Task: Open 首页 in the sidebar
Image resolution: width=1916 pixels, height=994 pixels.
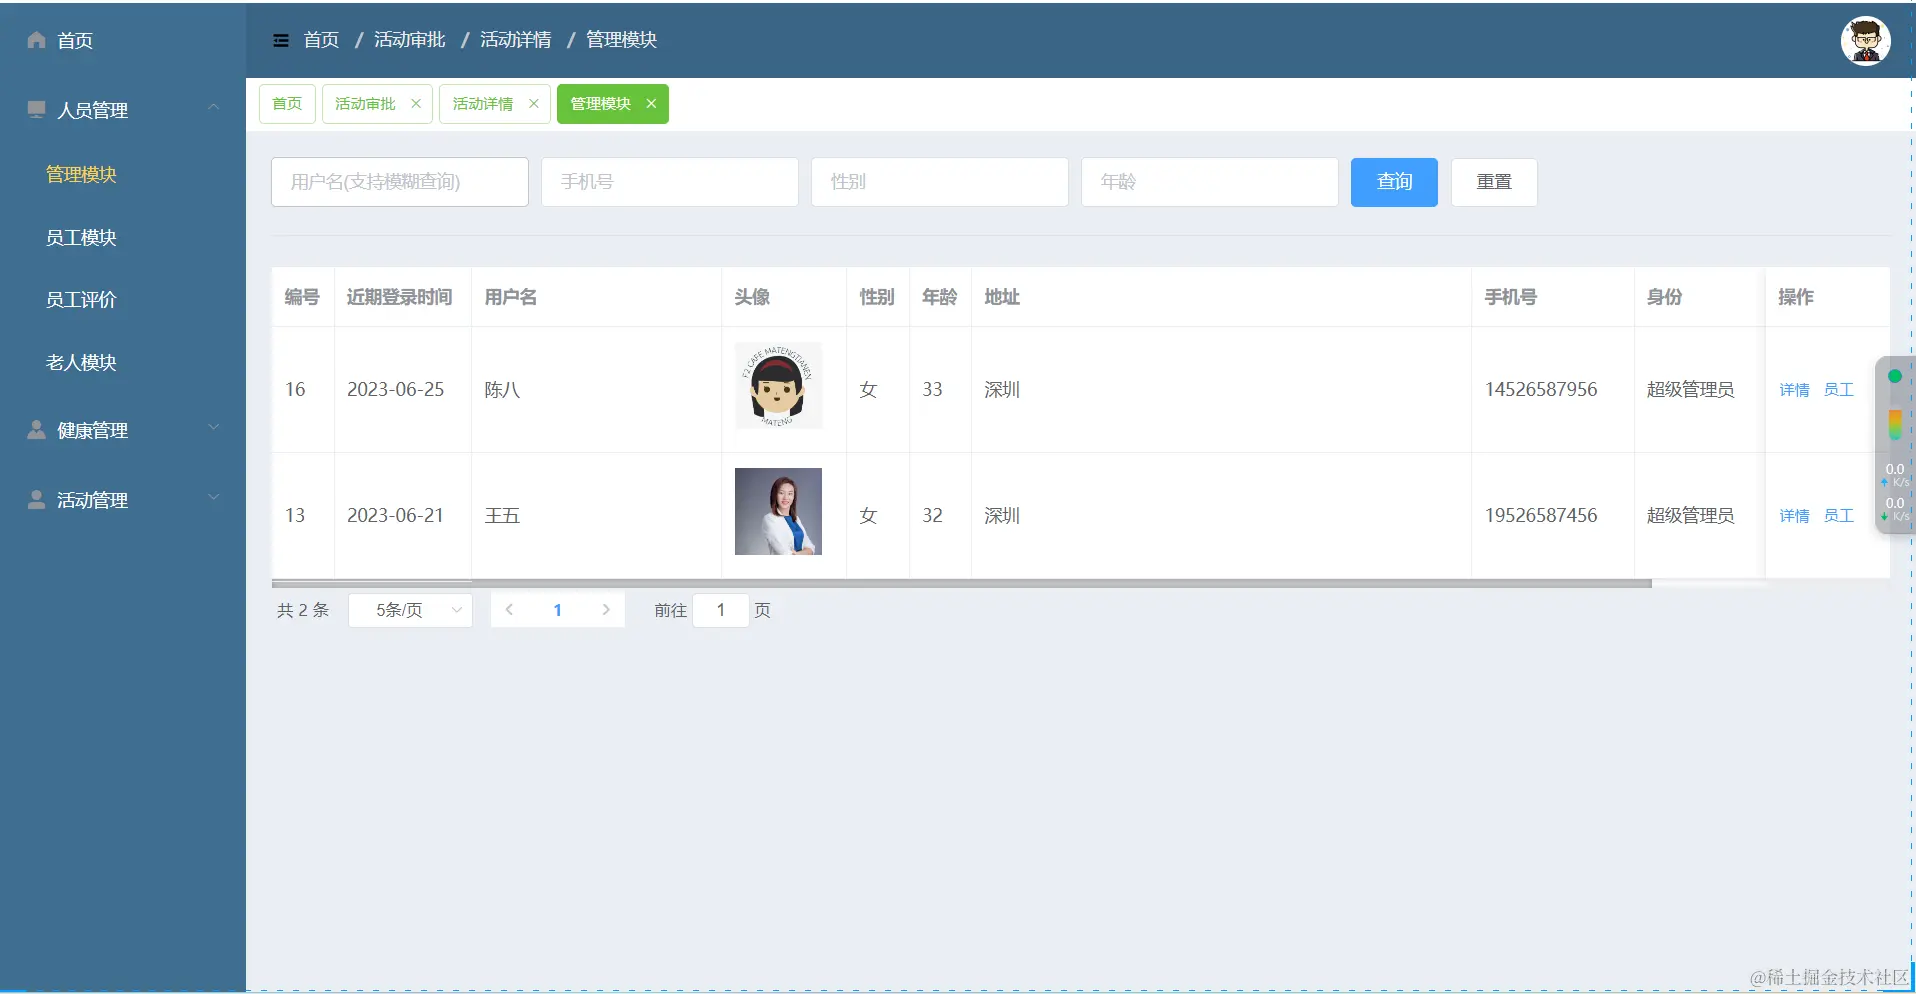Action: tap(74, 40)
